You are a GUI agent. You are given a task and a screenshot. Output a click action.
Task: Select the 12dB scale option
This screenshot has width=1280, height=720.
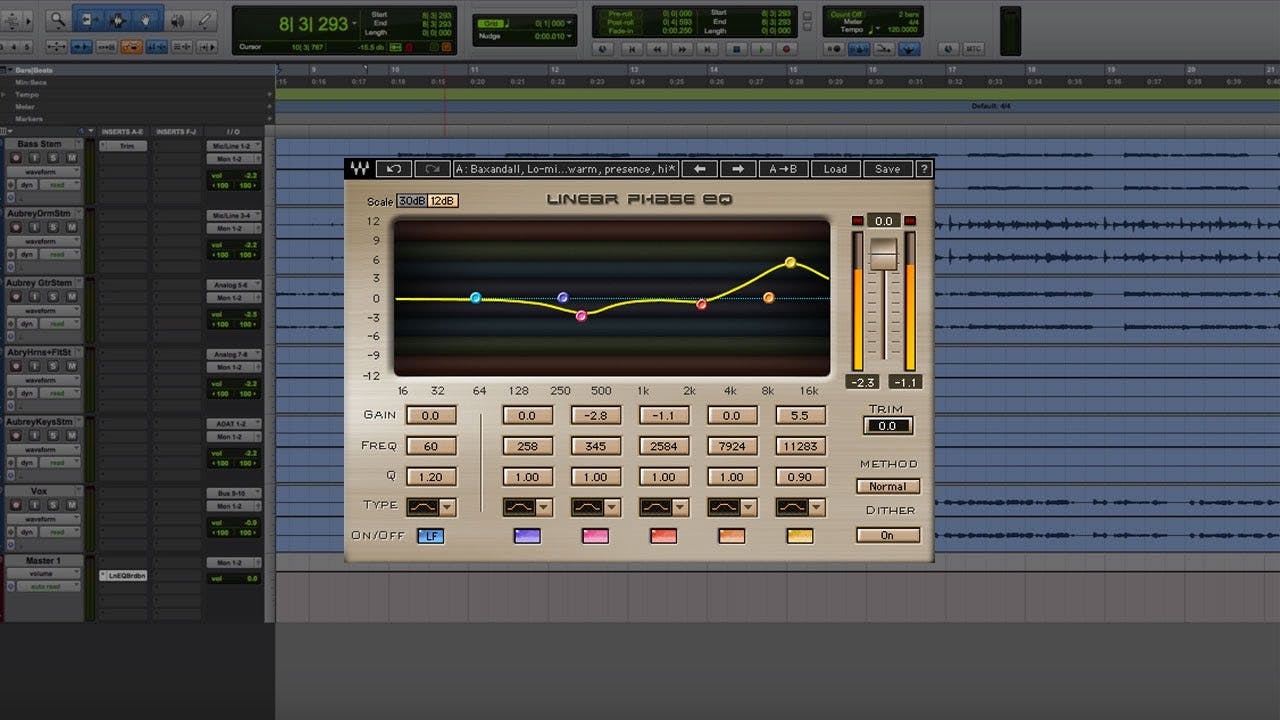(443, 201)
